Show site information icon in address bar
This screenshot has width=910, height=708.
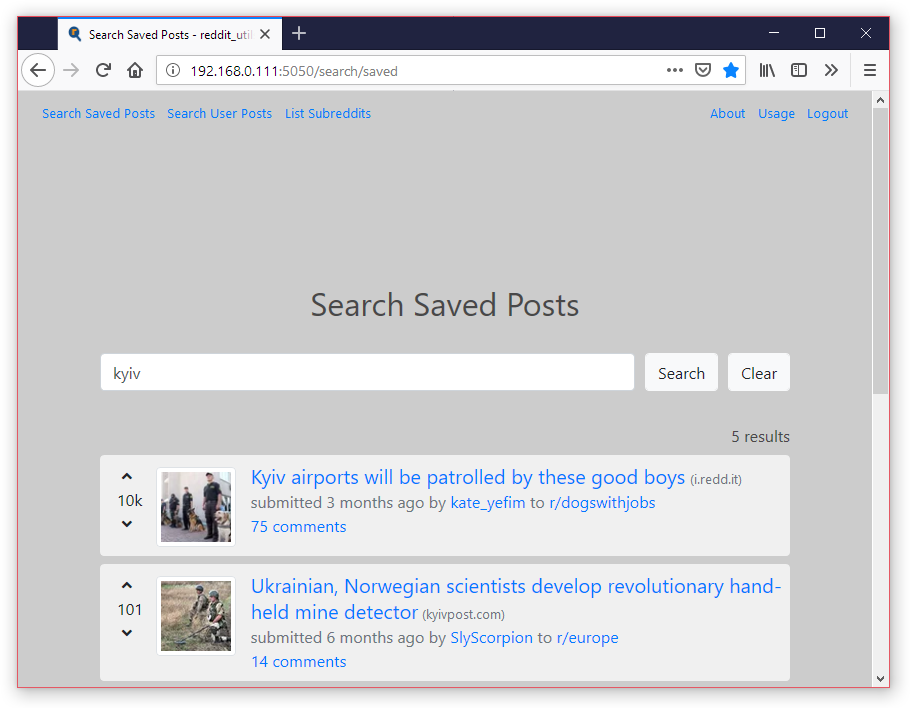pos(173,70)
